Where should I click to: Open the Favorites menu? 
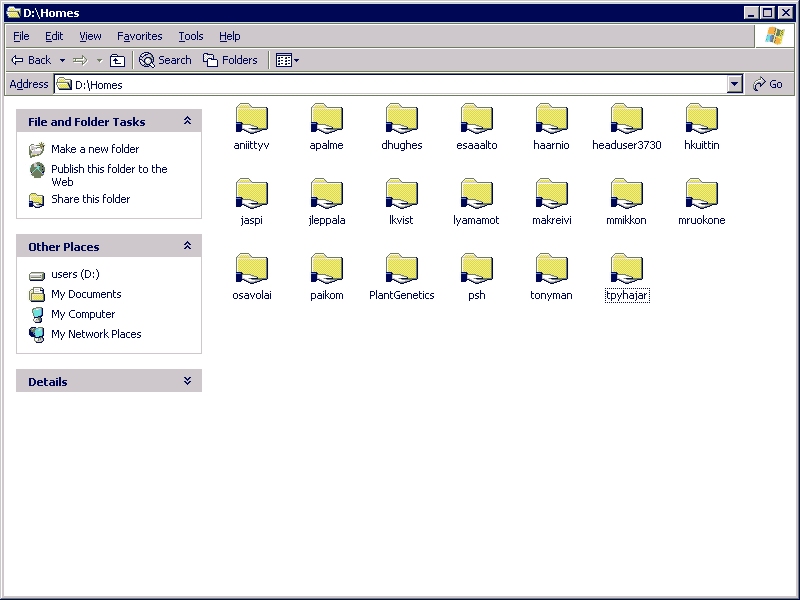click(139, 36)
